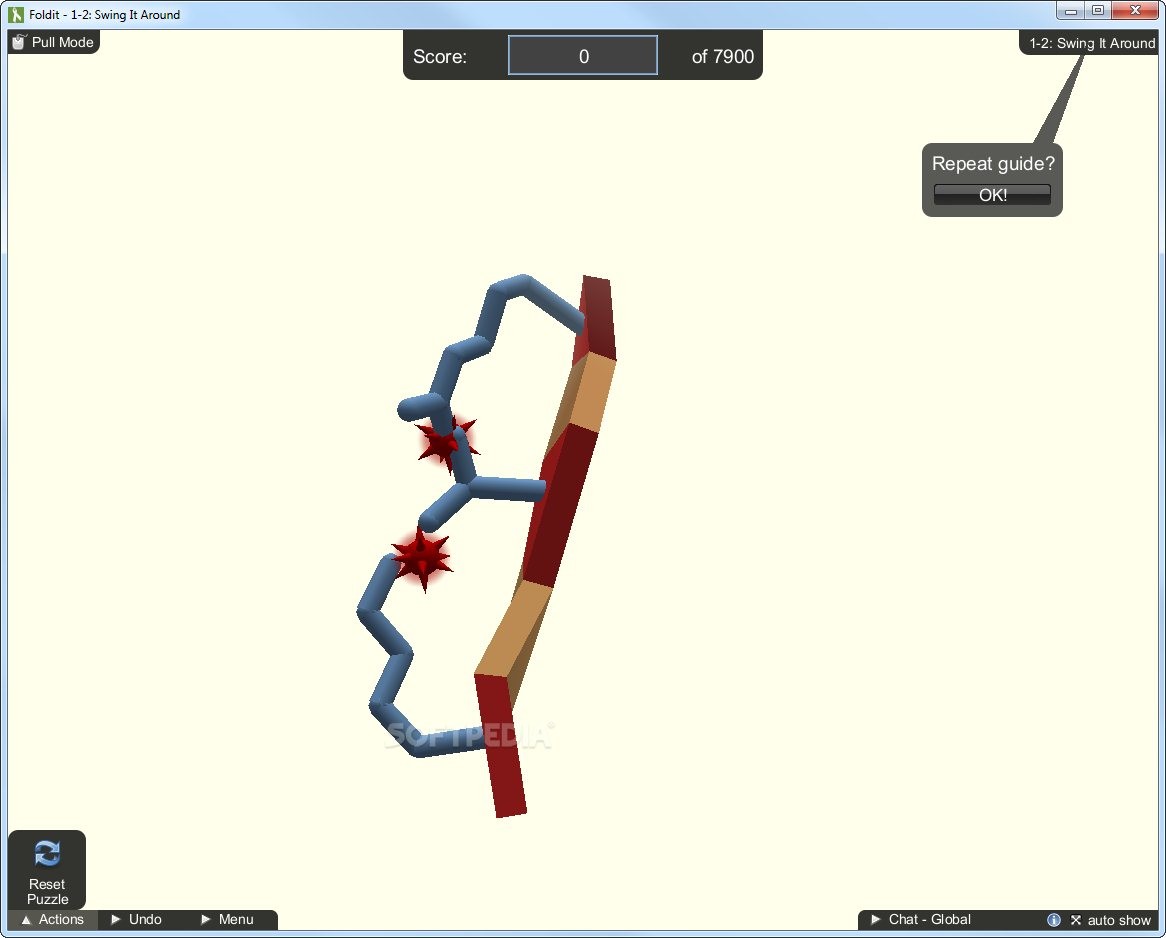Expand the Undo menu

click(x=136, y=919)
